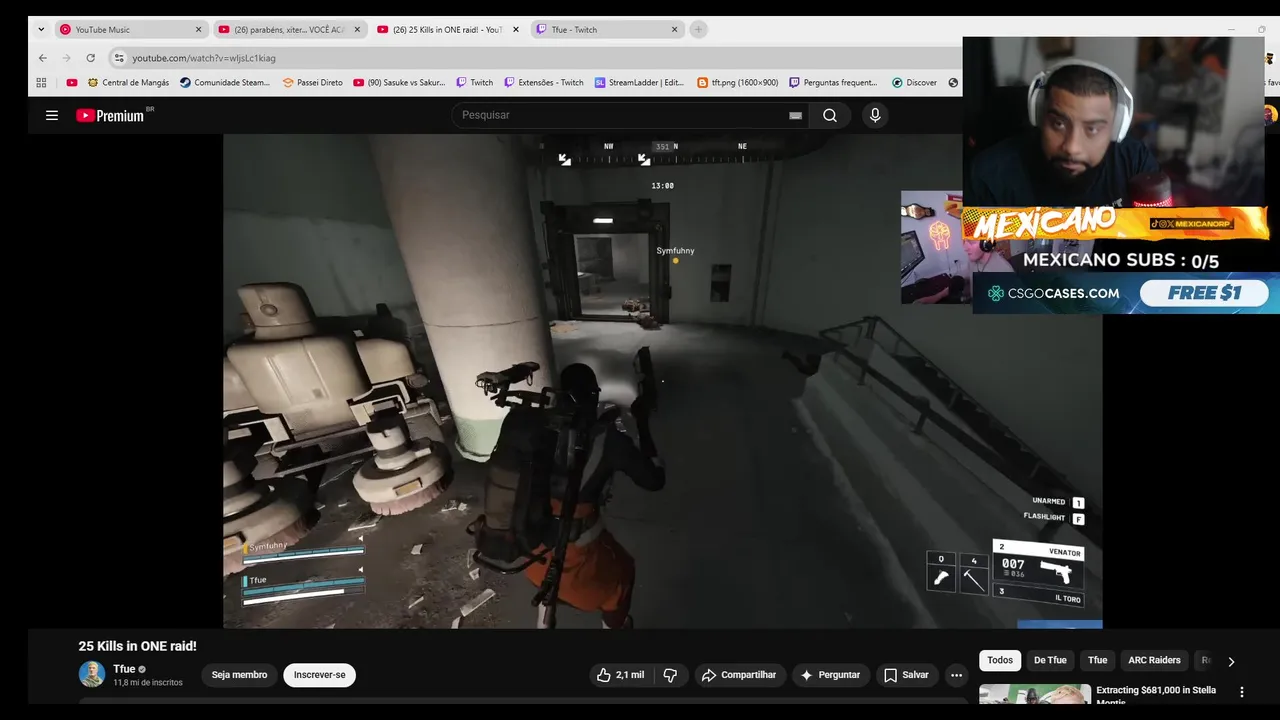Viewport: 1280px width, 720px height.
Task: Click the Salvar save button
Action: (906, 675)
